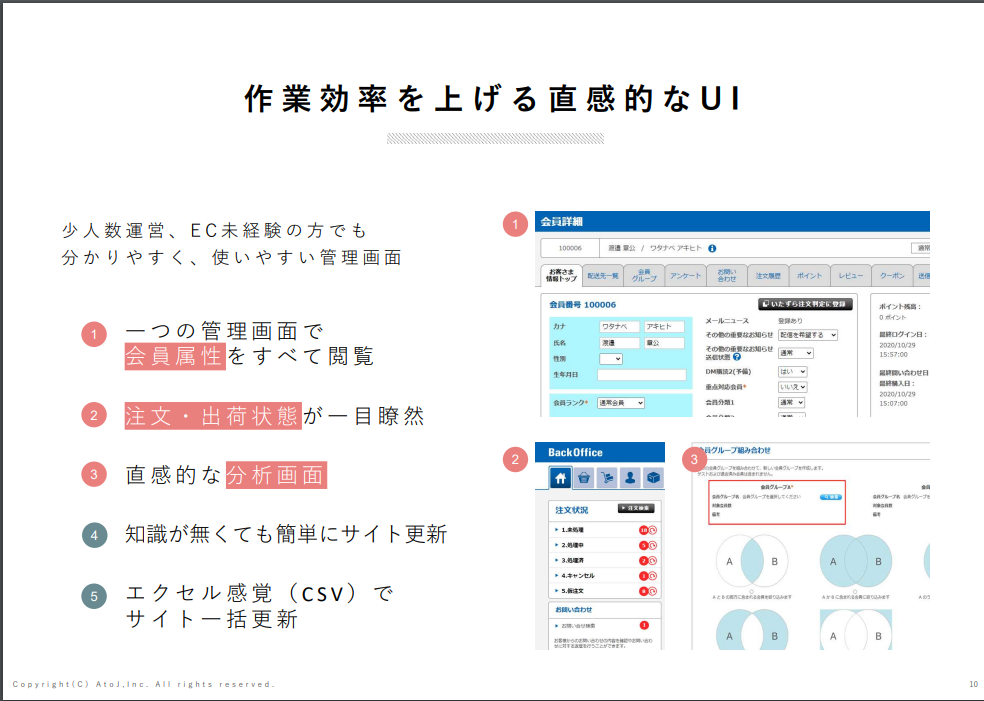
Task: Open the 4.キャンセル order status link
Action: 578,575
